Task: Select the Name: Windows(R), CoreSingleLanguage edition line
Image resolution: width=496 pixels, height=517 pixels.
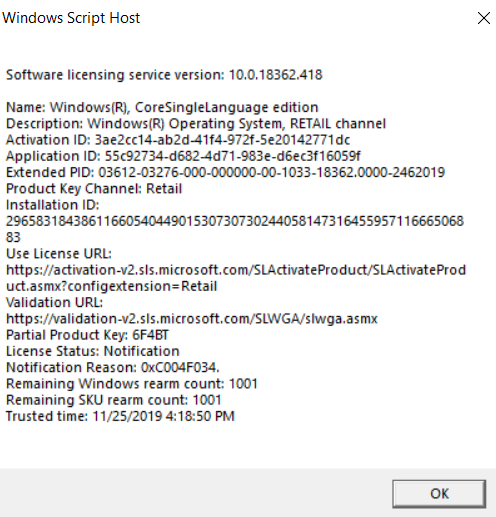Action: [x=162, y=107]
